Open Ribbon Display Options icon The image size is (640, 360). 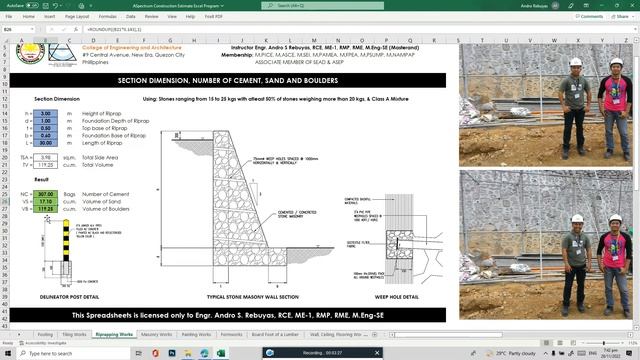pos(586,6)
